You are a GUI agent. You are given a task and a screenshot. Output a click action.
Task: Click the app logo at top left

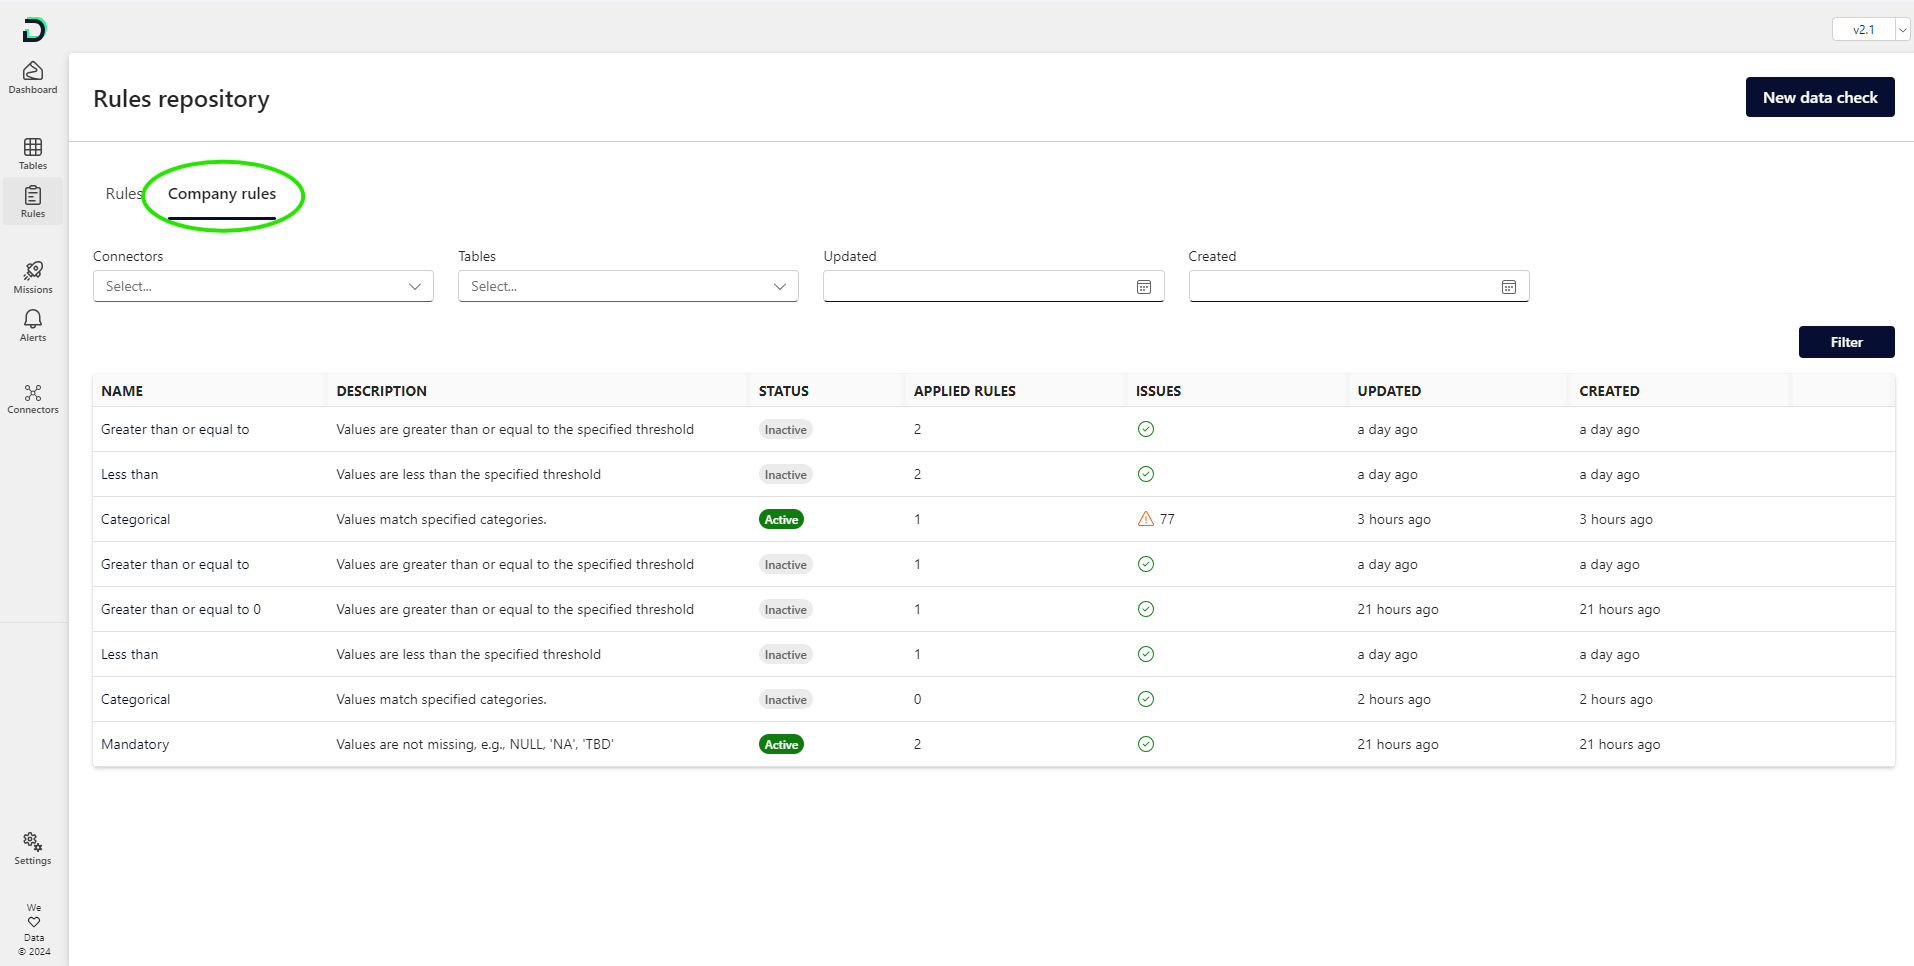coord(34,30)
